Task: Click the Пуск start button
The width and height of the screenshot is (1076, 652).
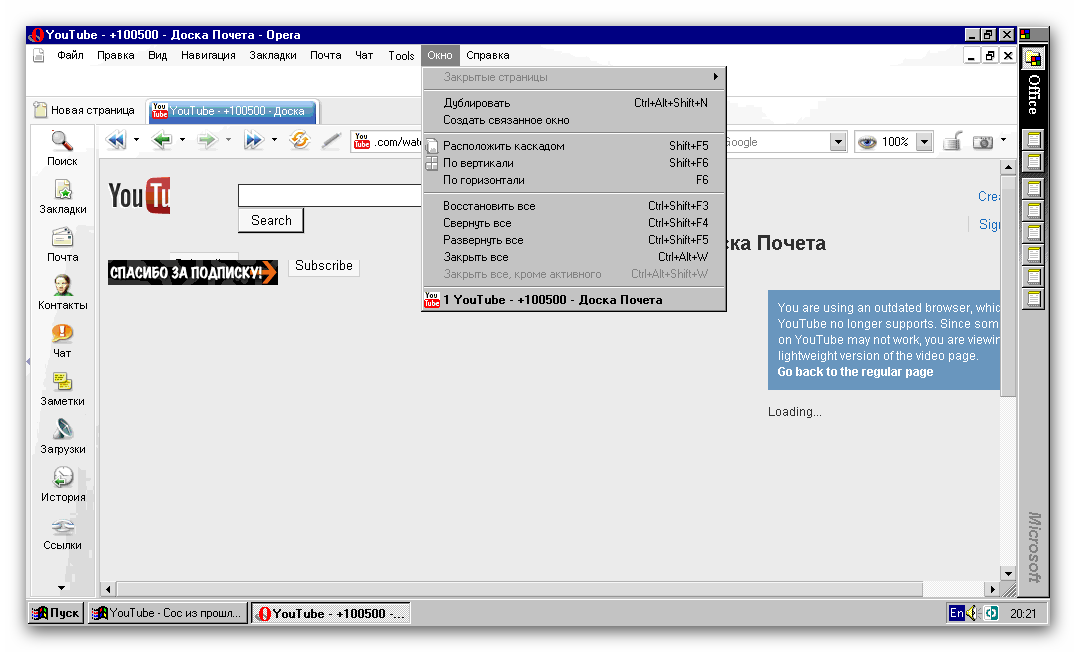Action: click(x=56, y=613)
